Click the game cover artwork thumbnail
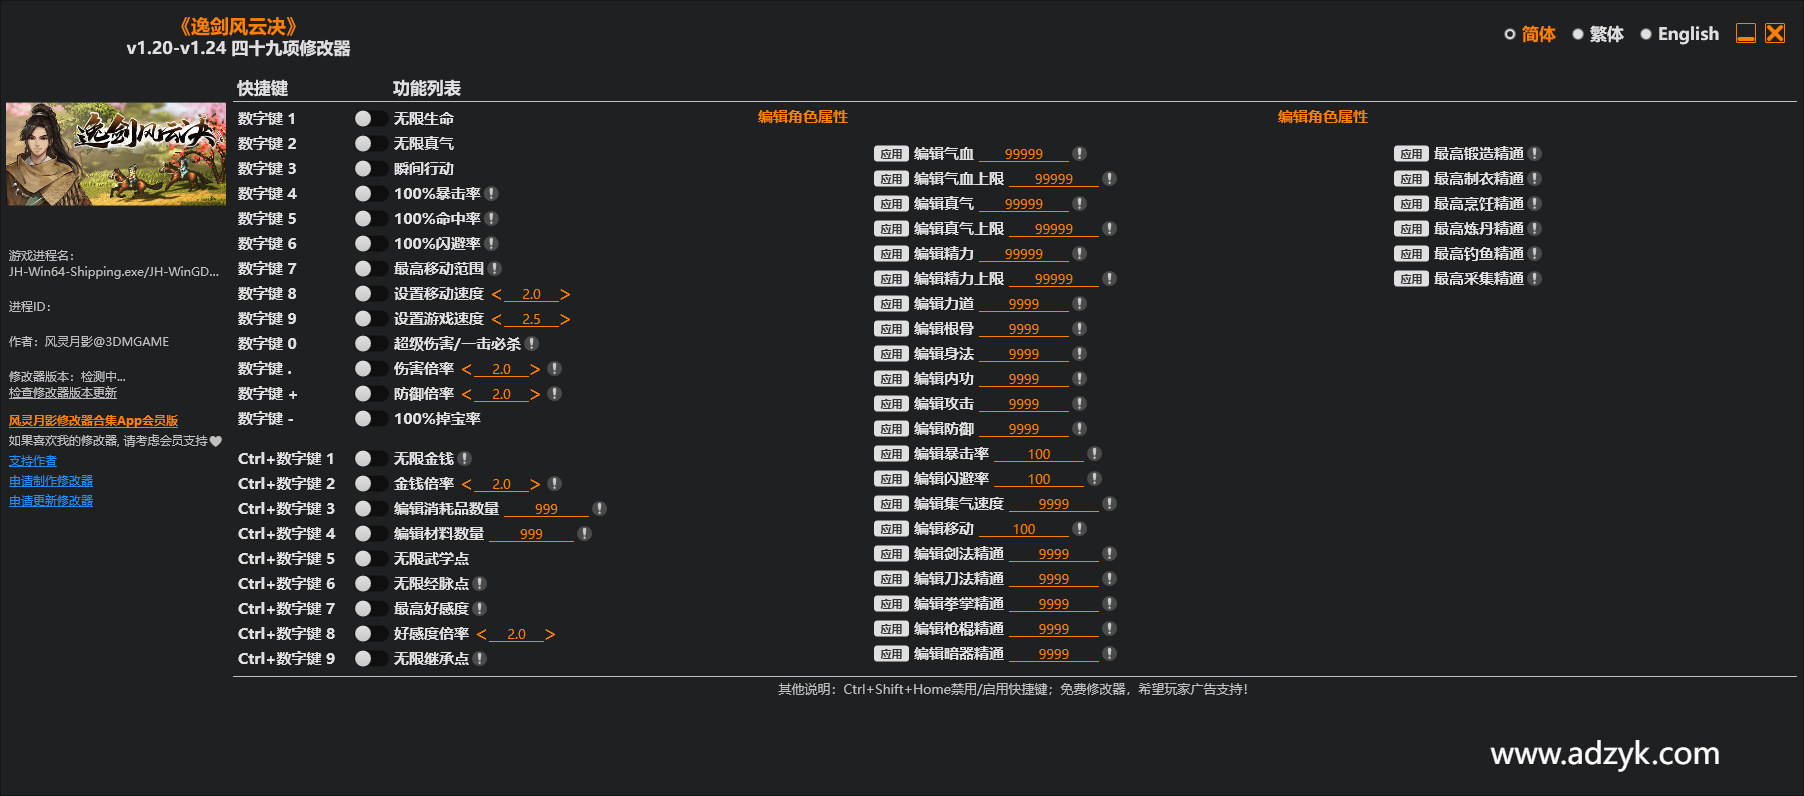 (x=116, y=154)
